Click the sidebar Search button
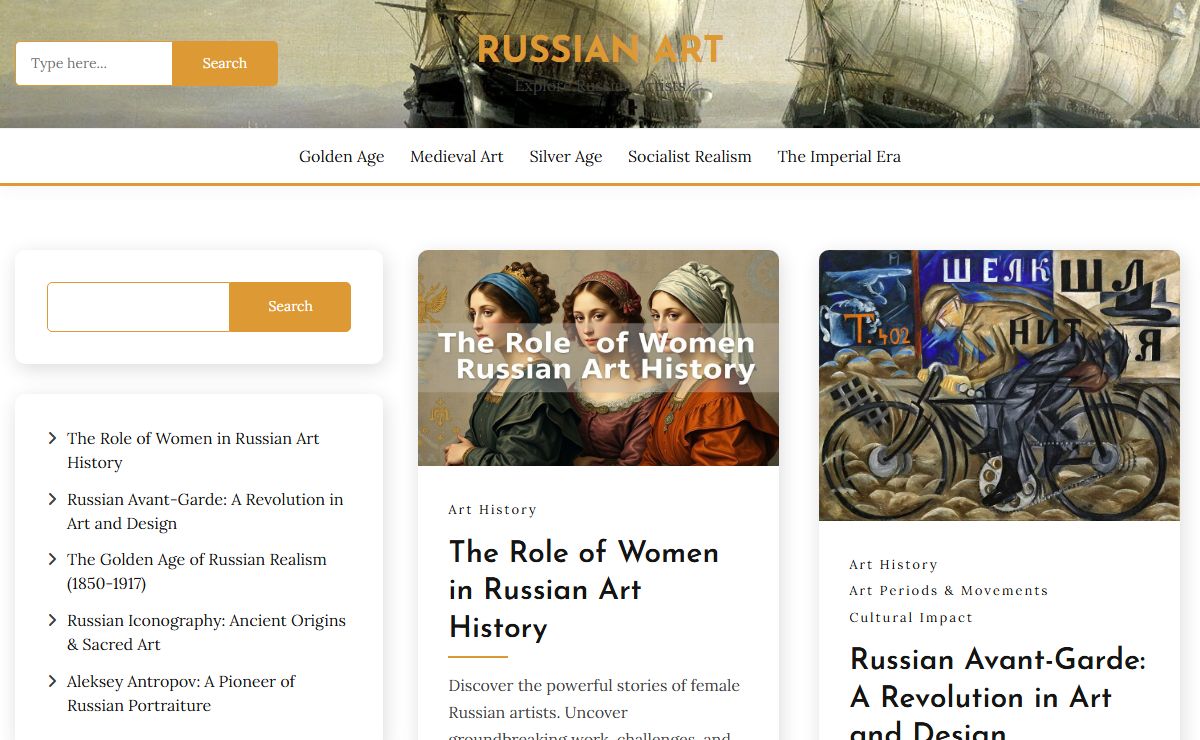This screenshot has height=740, width=1200. click(x=290, y=307)
